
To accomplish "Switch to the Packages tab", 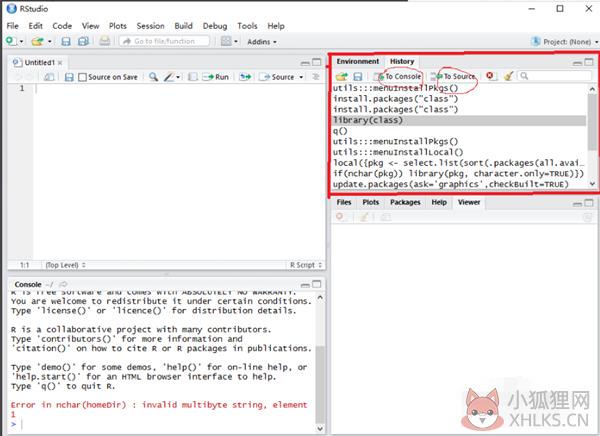I will 405,202.
